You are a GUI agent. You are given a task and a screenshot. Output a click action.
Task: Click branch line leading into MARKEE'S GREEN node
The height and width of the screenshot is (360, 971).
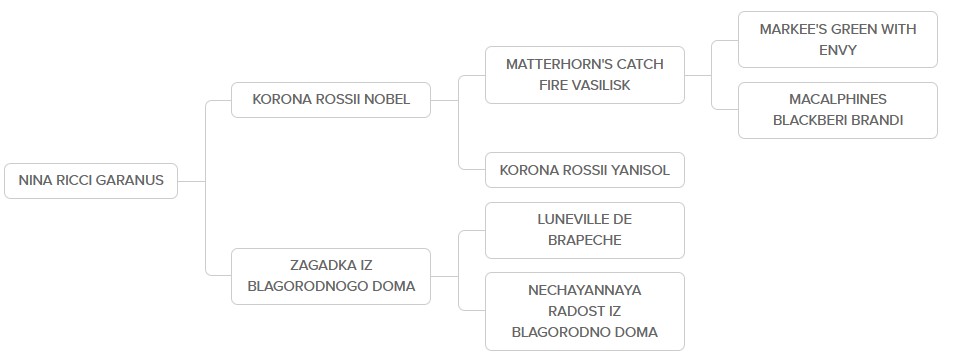(725, 41)
